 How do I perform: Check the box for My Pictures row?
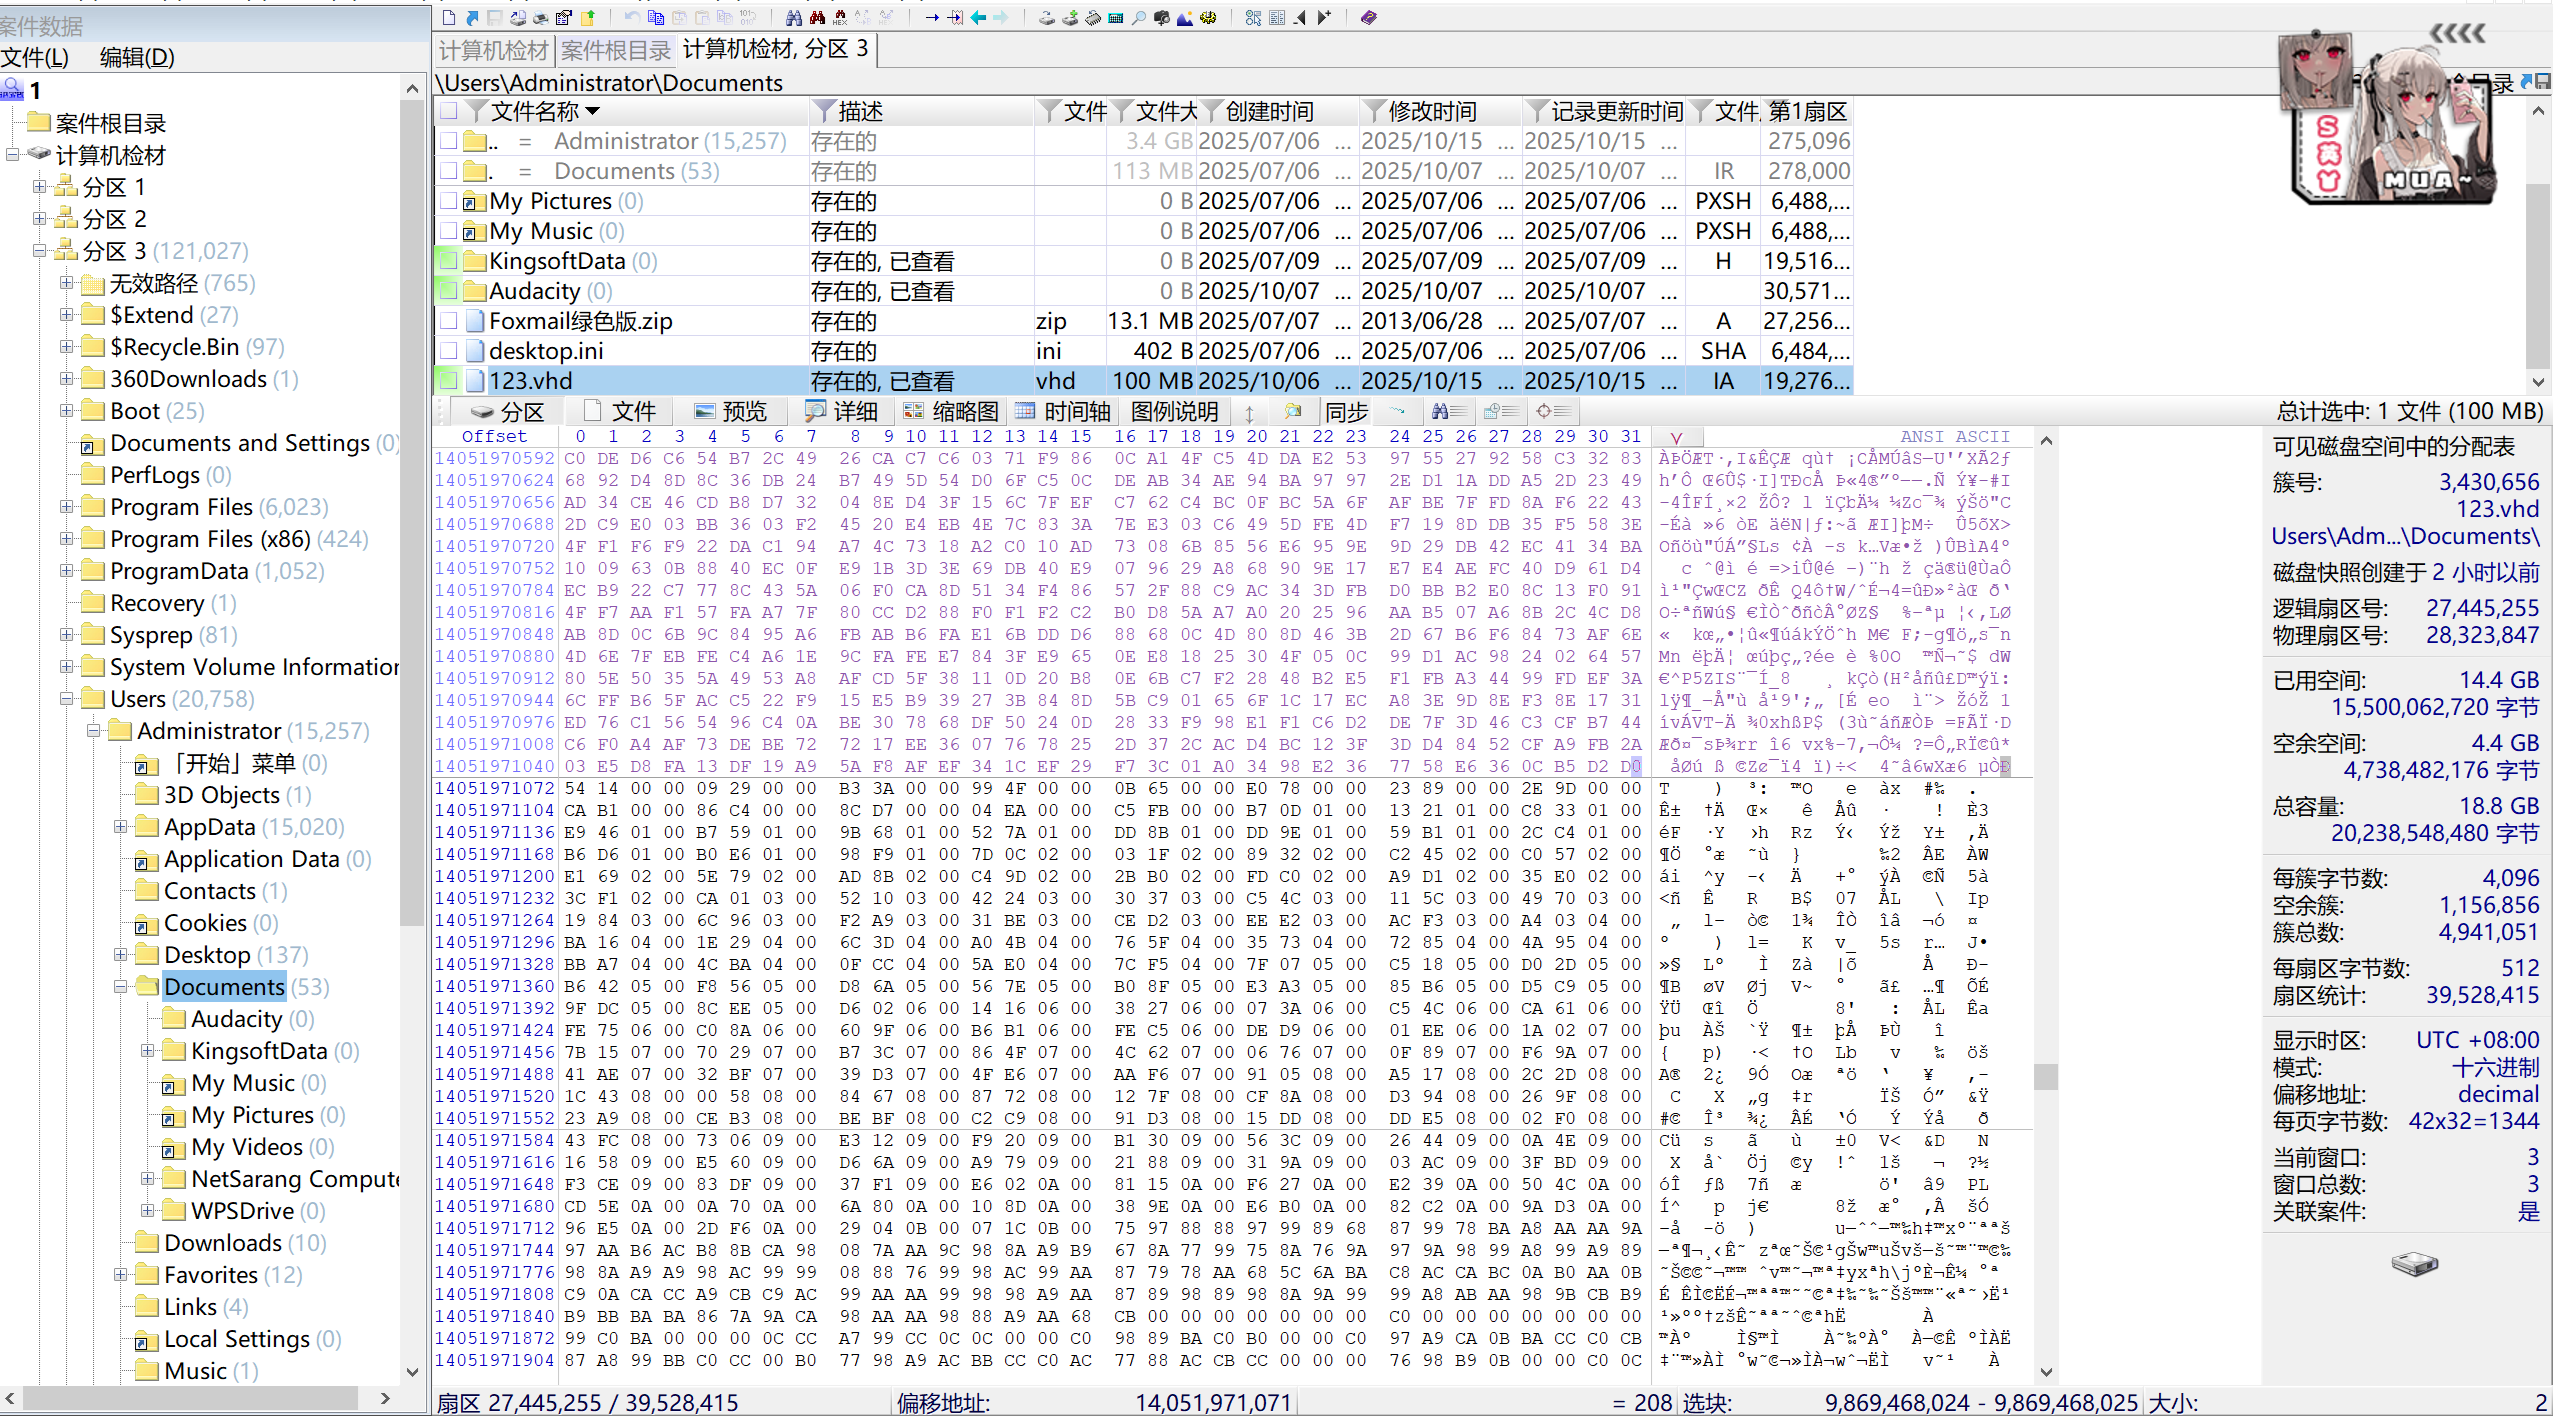click(x=449, y=201)
